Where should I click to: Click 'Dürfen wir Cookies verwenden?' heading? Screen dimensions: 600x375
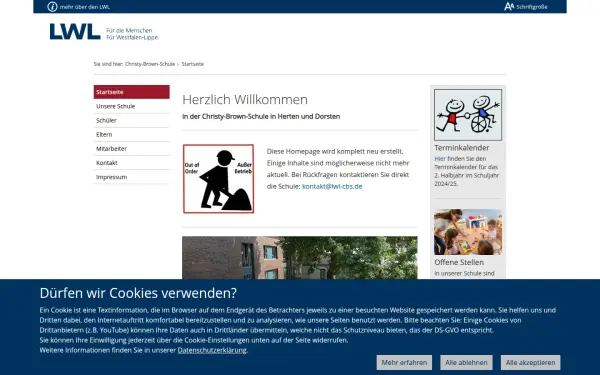coord(138,293)
